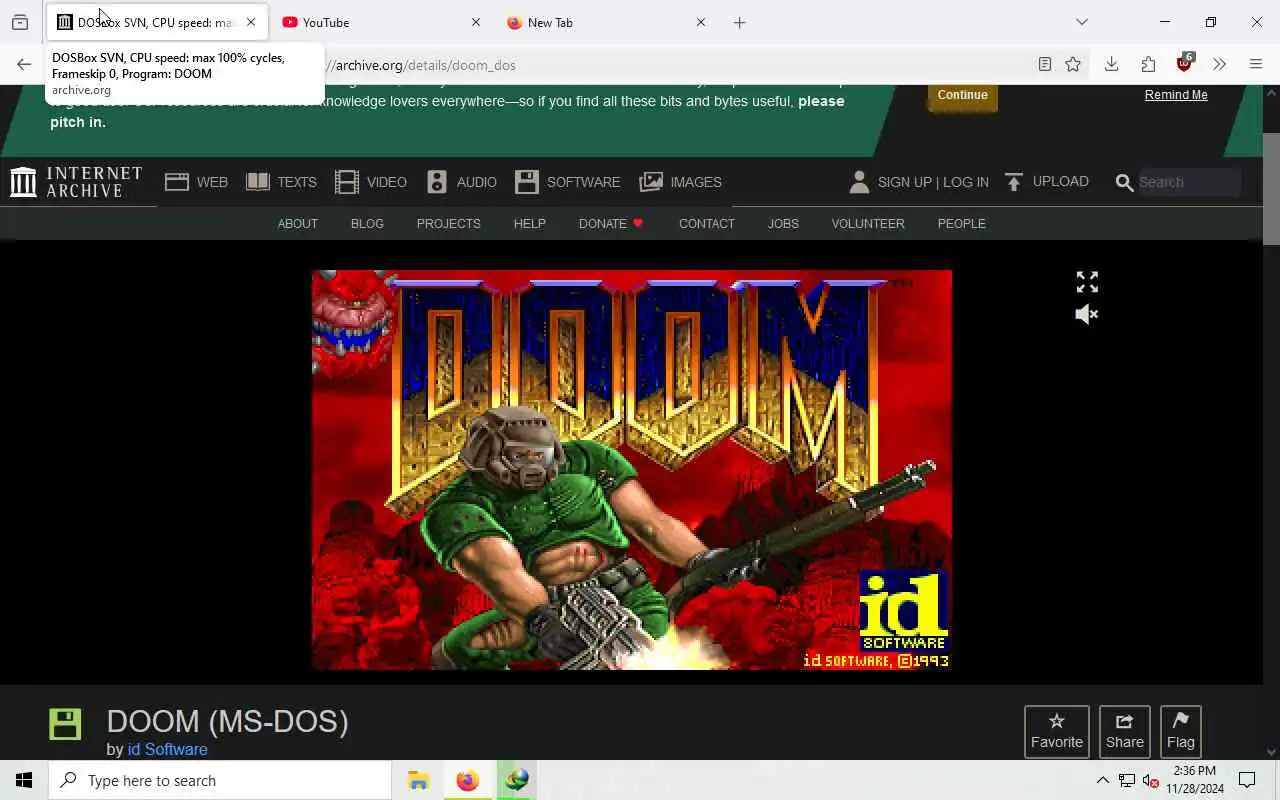Close the DOSBox SVN tab
1280x800 pixels.
[251, 22]
